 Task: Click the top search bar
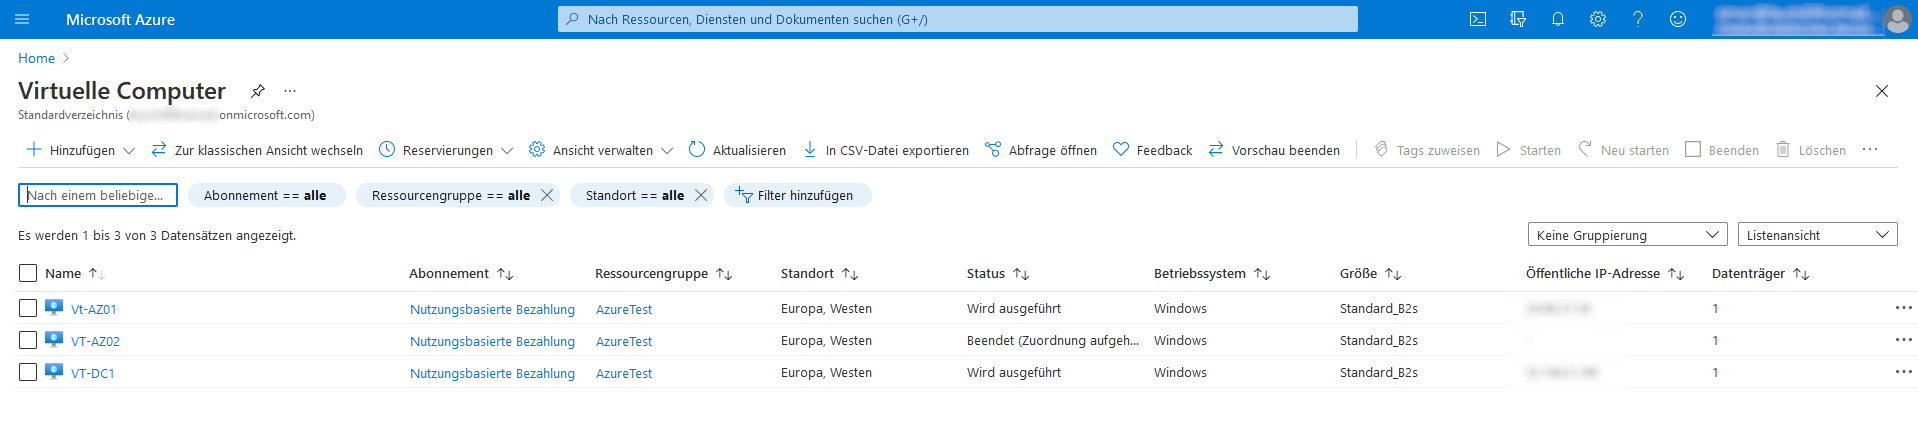(x=958, y=19)
